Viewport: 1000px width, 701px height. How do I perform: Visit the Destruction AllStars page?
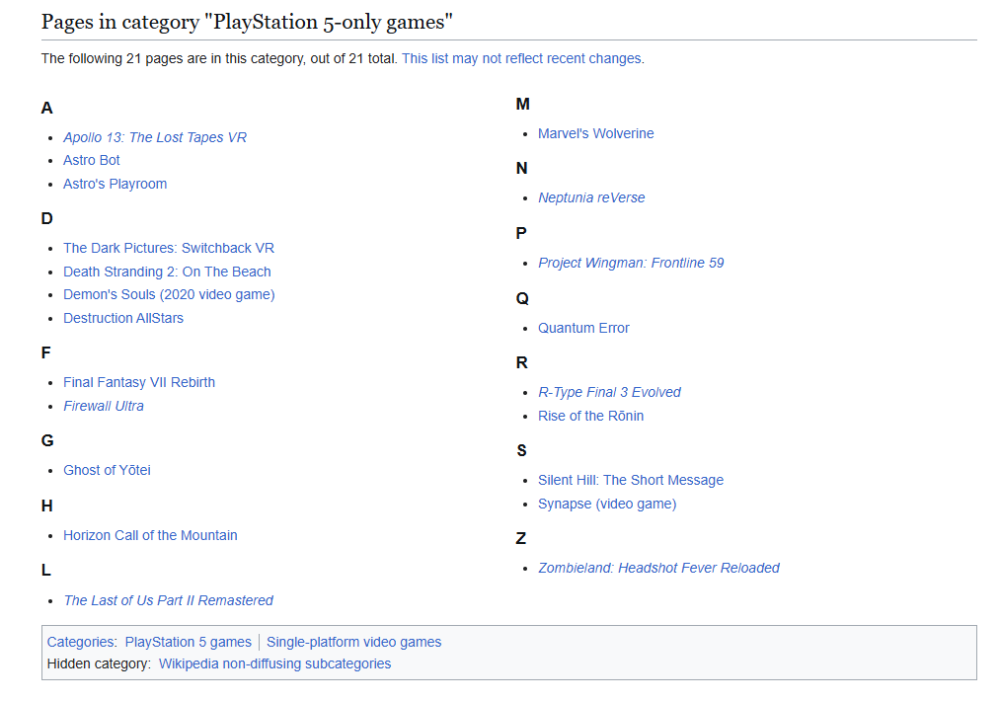123,318
